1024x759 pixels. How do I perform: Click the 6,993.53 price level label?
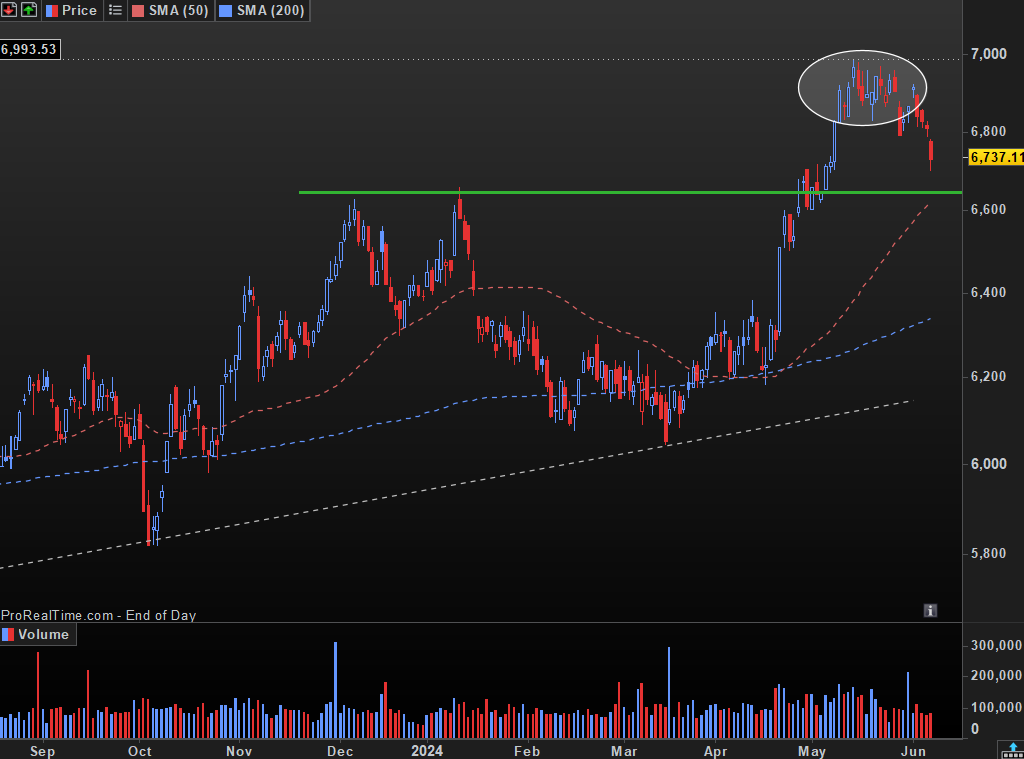point(30,50)
